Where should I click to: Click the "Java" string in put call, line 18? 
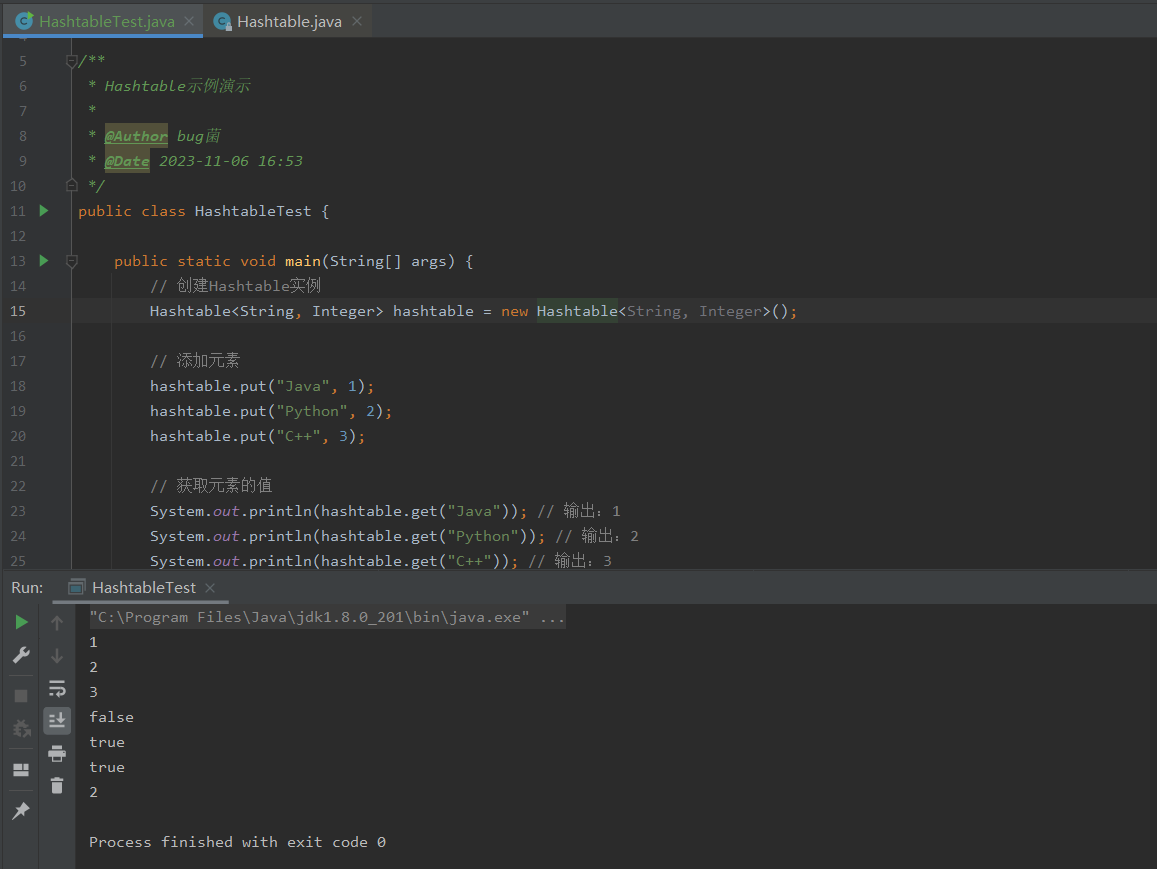(x=303, y=386)
